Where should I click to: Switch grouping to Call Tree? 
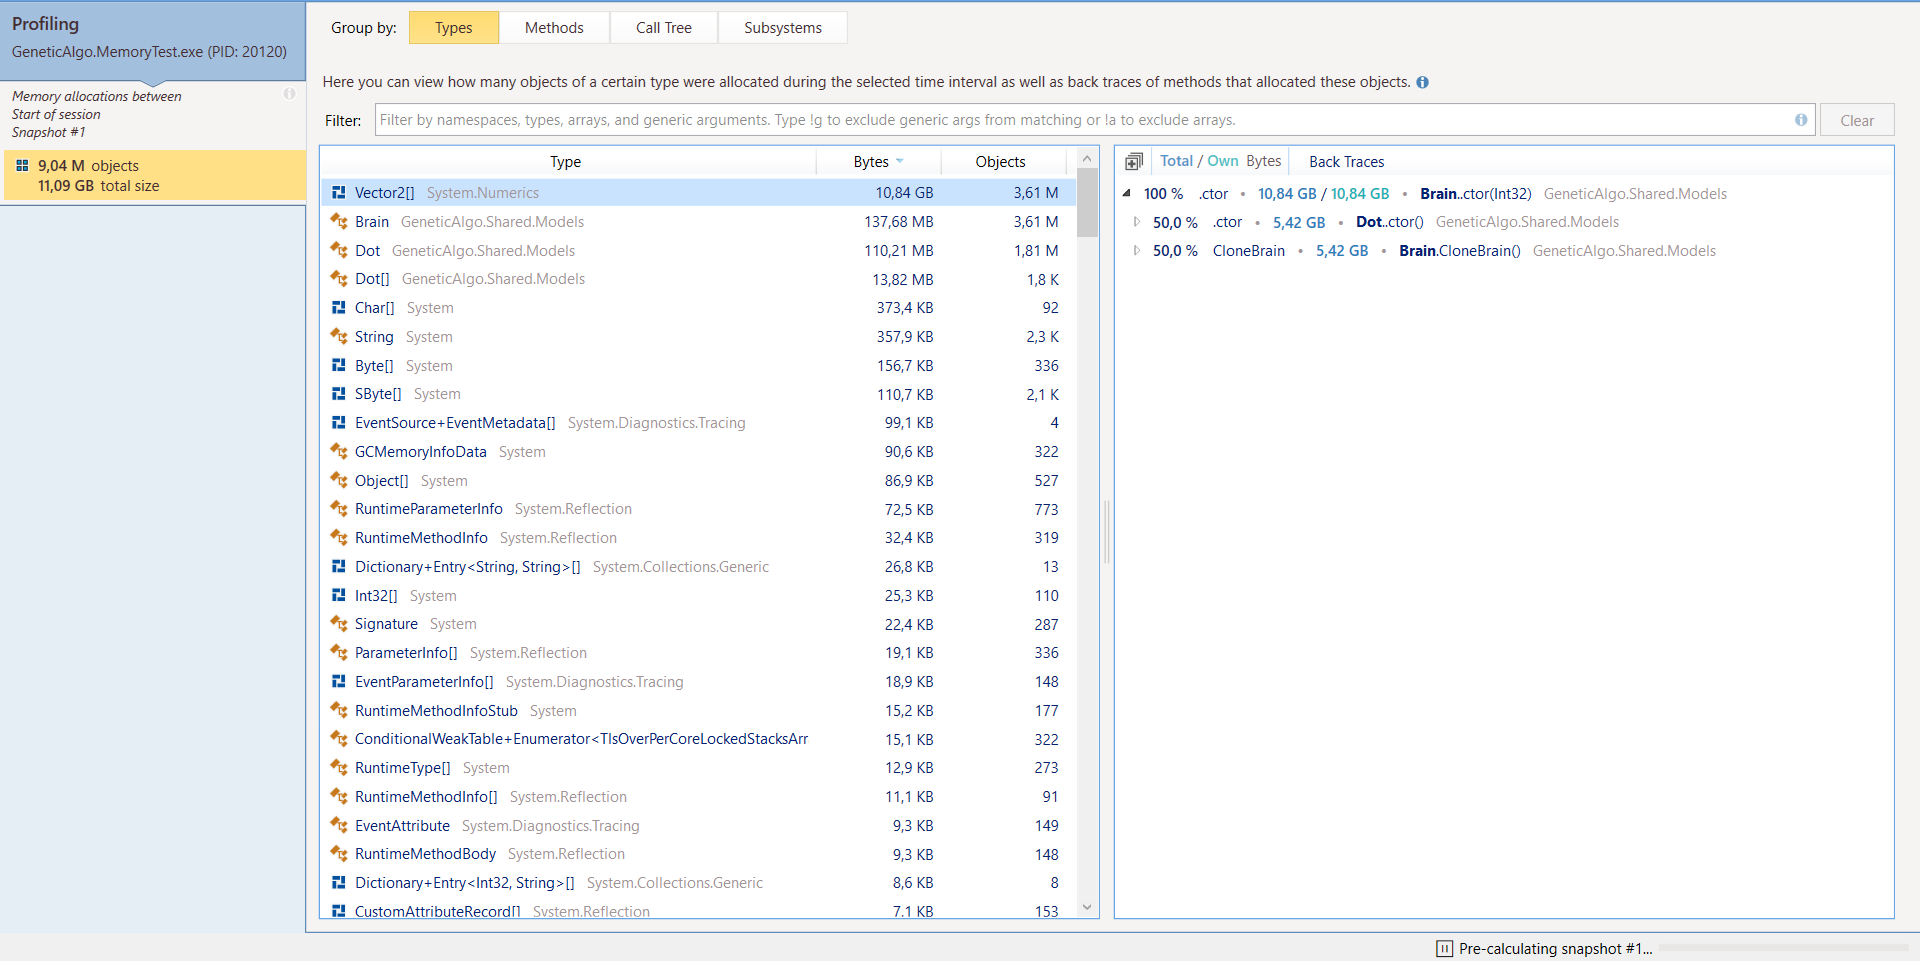(x=664, y=28)
